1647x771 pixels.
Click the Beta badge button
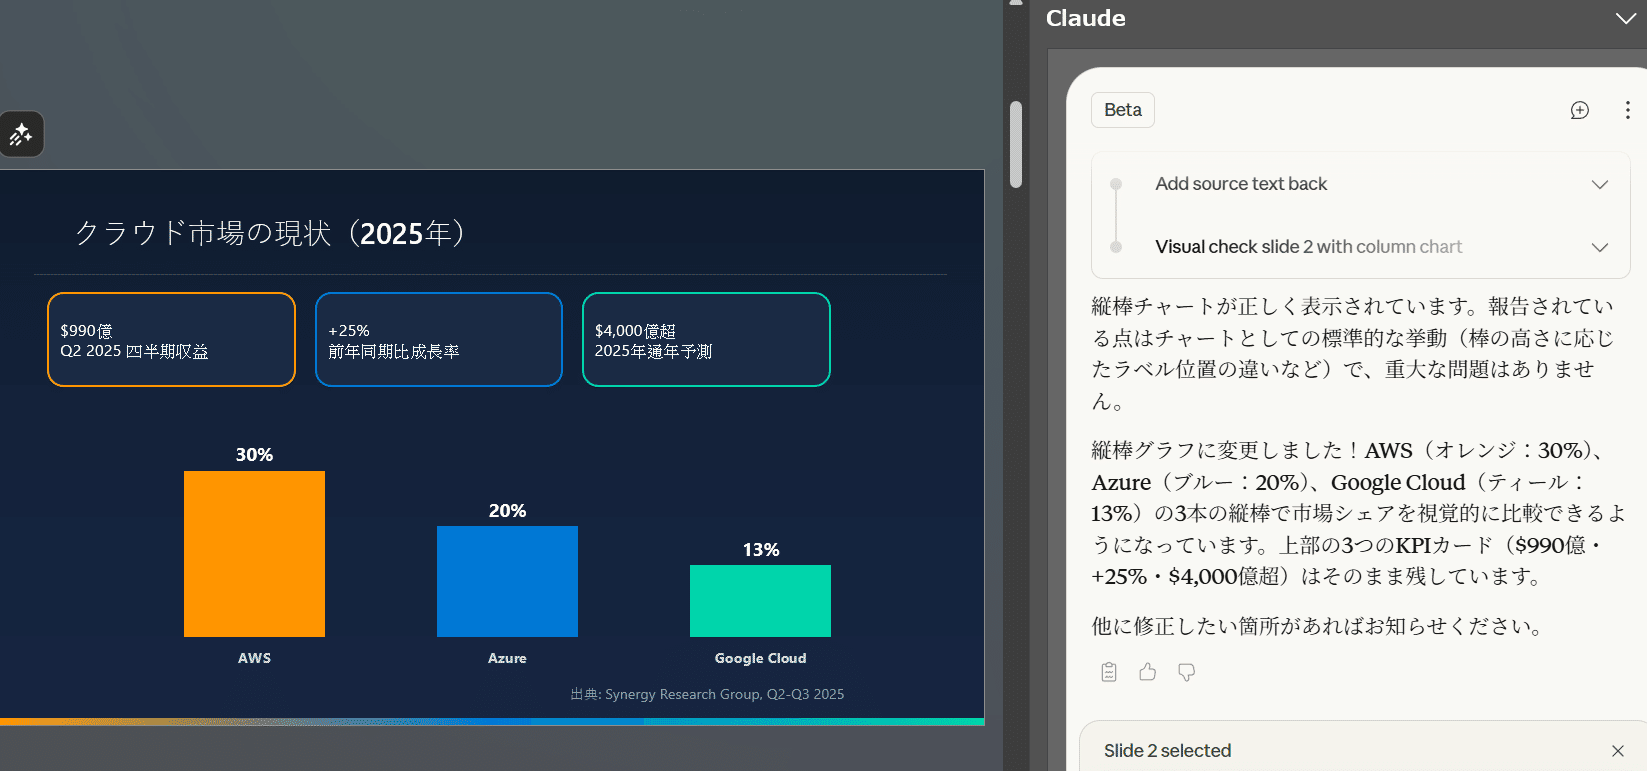pyautogui.click(x=1122, y=110)
